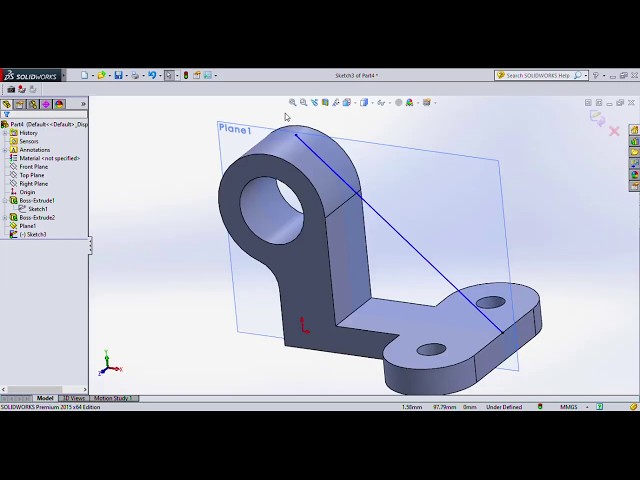Toggle the Select cursor tool
The height and width of the screenshot is (480, 640).
(x=169, y=75)
